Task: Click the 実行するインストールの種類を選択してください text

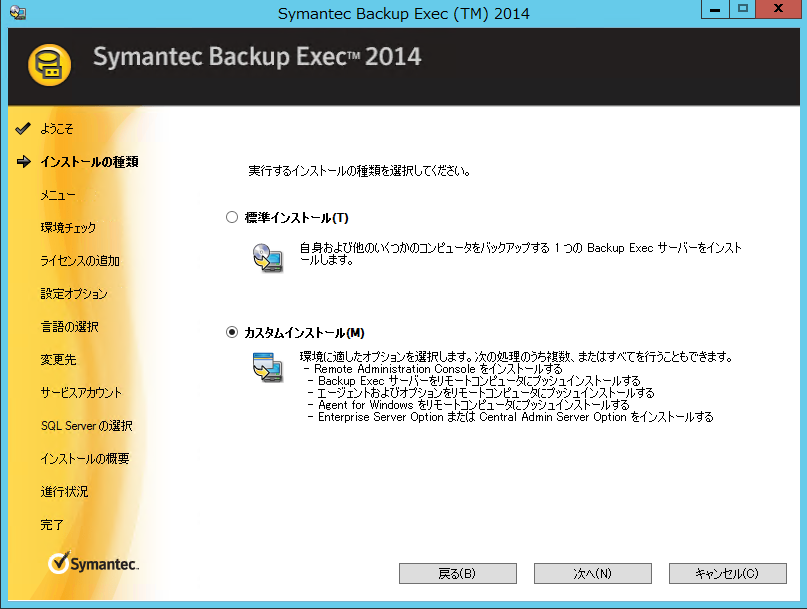Action: point(359,170)
